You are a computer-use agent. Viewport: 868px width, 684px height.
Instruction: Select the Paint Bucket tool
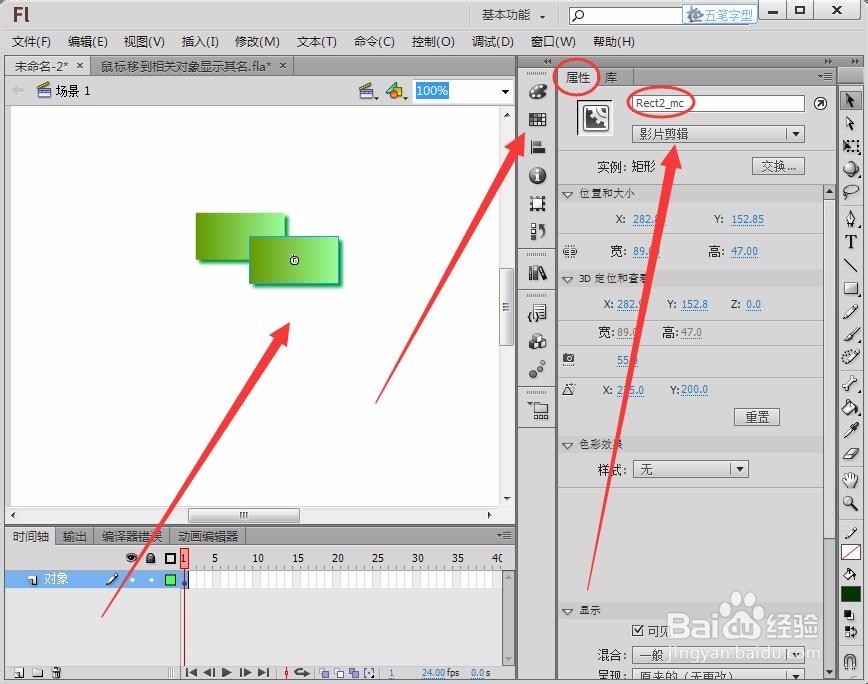pyautogui.click(x=851, y=407)
